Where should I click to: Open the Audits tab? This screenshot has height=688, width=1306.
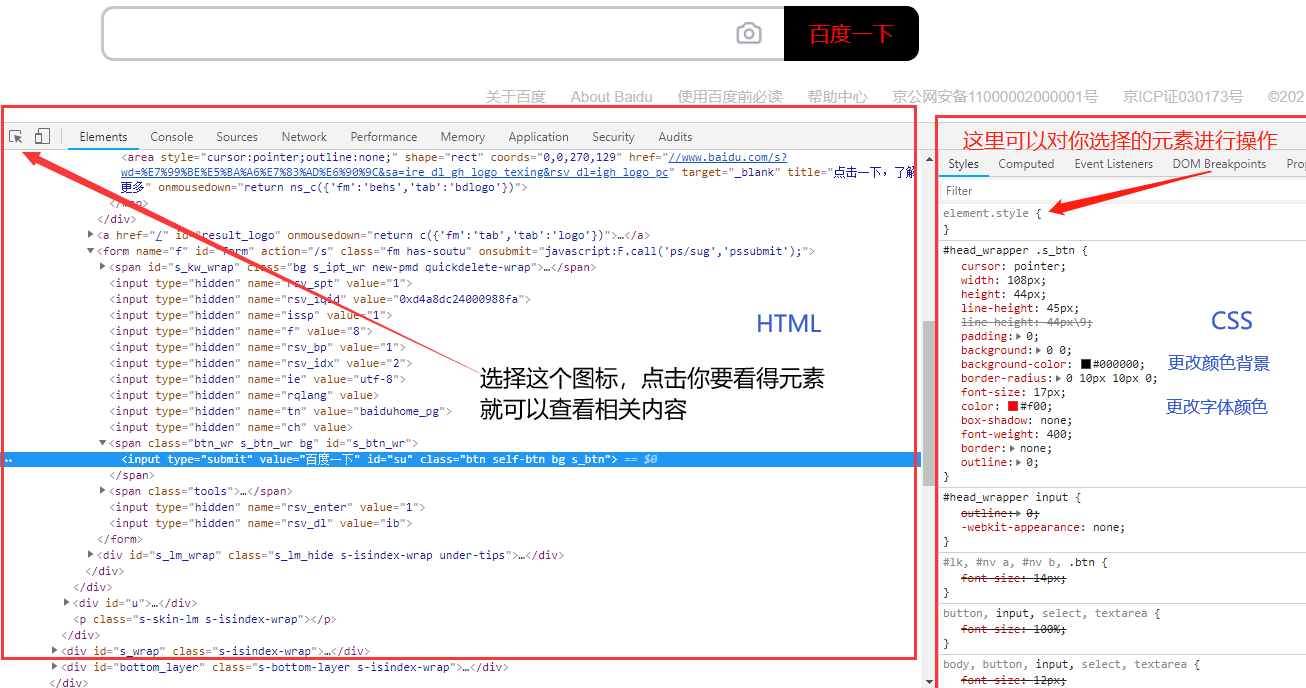(x=675, y=137)
